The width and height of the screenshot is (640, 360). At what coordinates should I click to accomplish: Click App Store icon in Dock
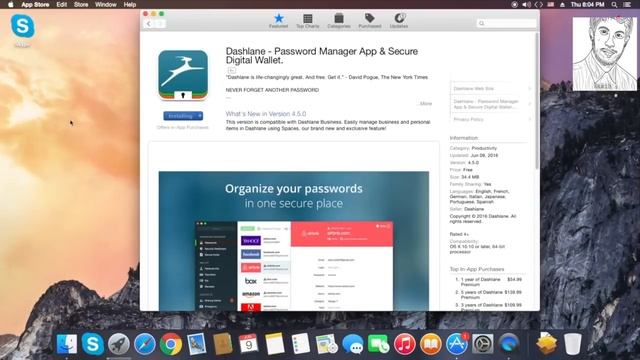457,344
